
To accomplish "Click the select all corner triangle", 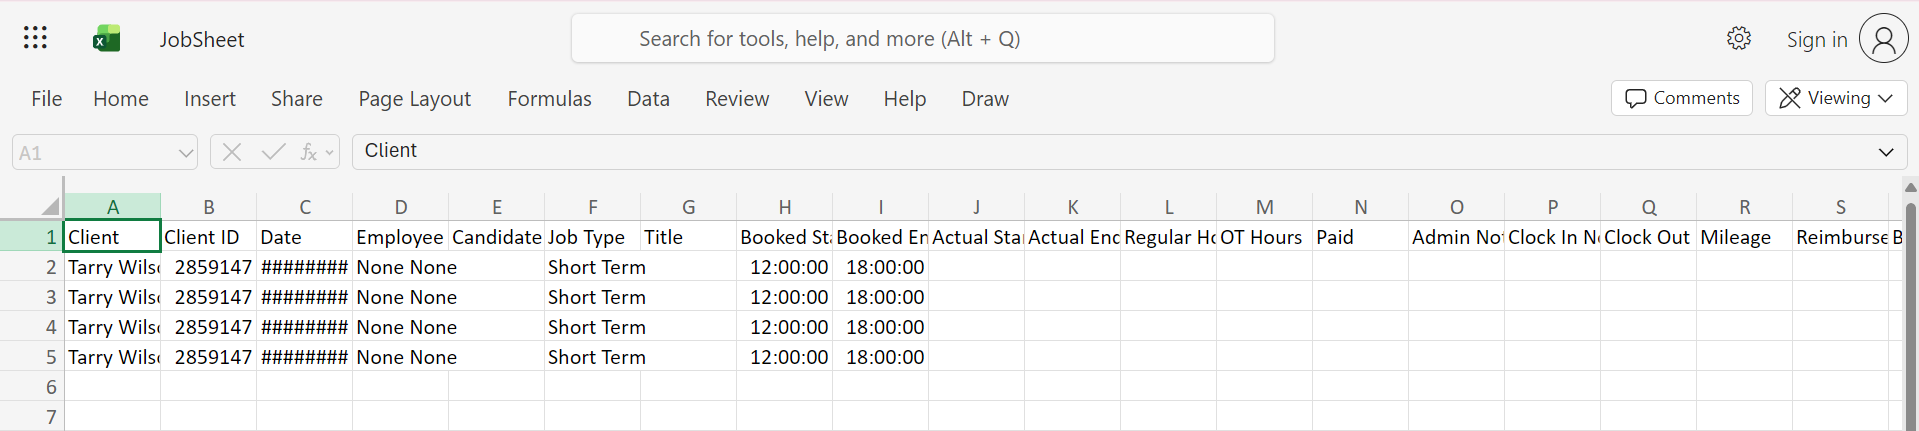I will coord(50,207).
